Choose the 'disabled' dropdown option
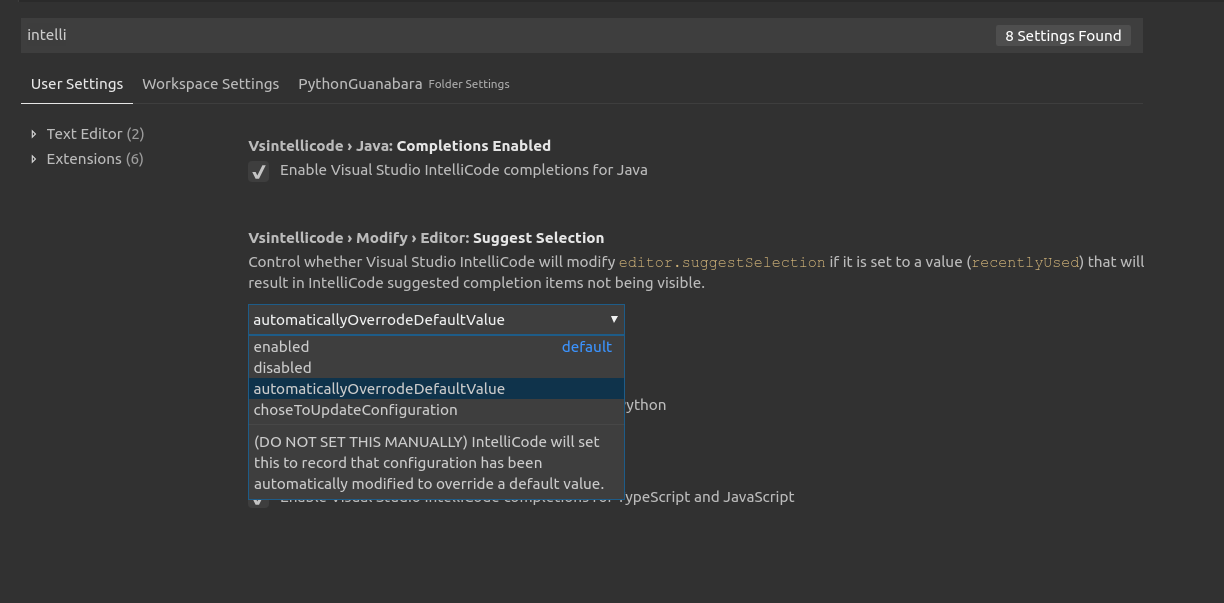Image resolution: width=1224 pixels, height=603 pixels. tap(436, 368)
